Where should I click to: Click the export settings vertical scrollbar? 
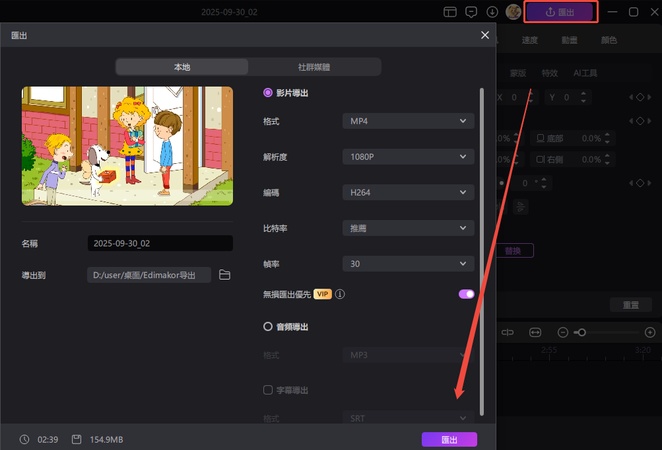tap(482, 251)
